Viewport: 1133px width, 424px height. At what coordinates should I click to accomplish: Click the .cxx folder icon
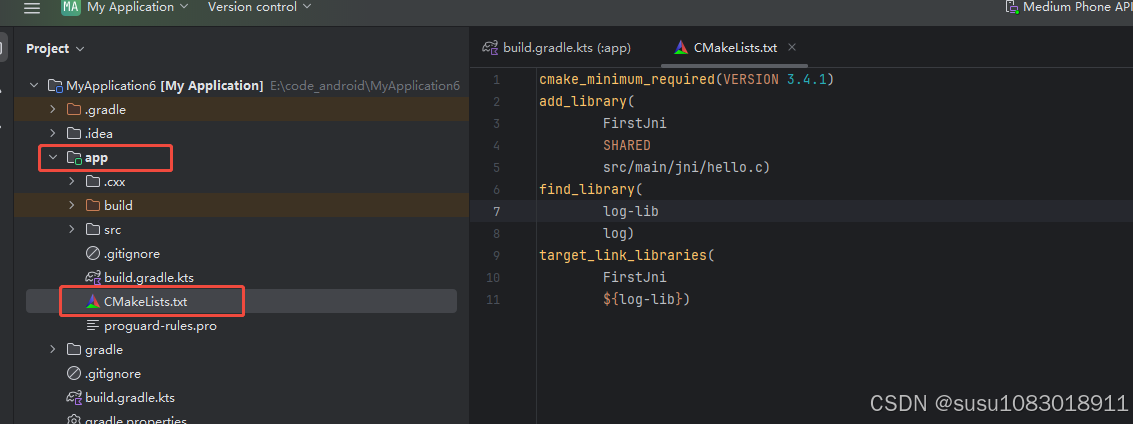click(92, 182)
